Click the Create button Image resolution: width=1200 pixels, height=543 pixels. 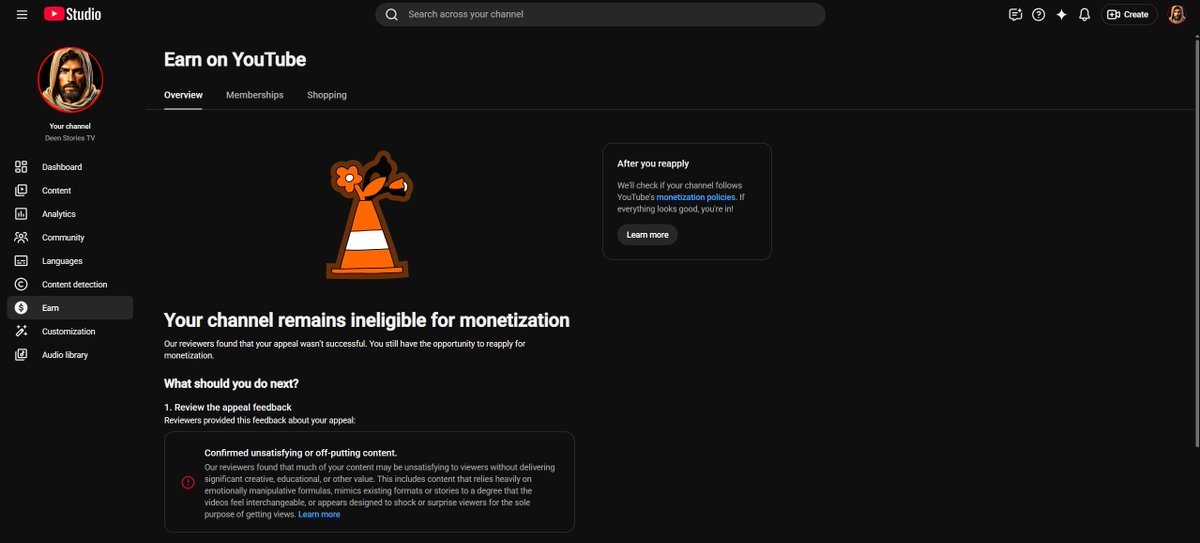pyautogui.click(x=1129, y=14)
